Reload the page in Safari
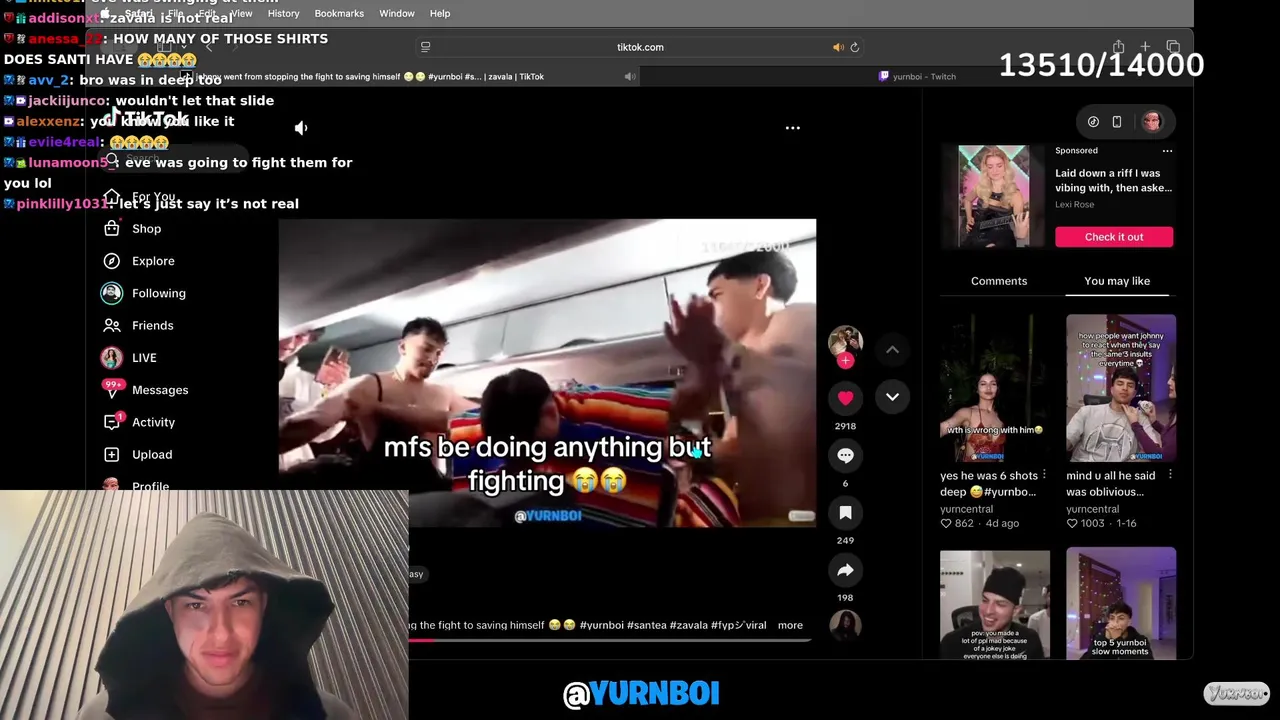 854,47
